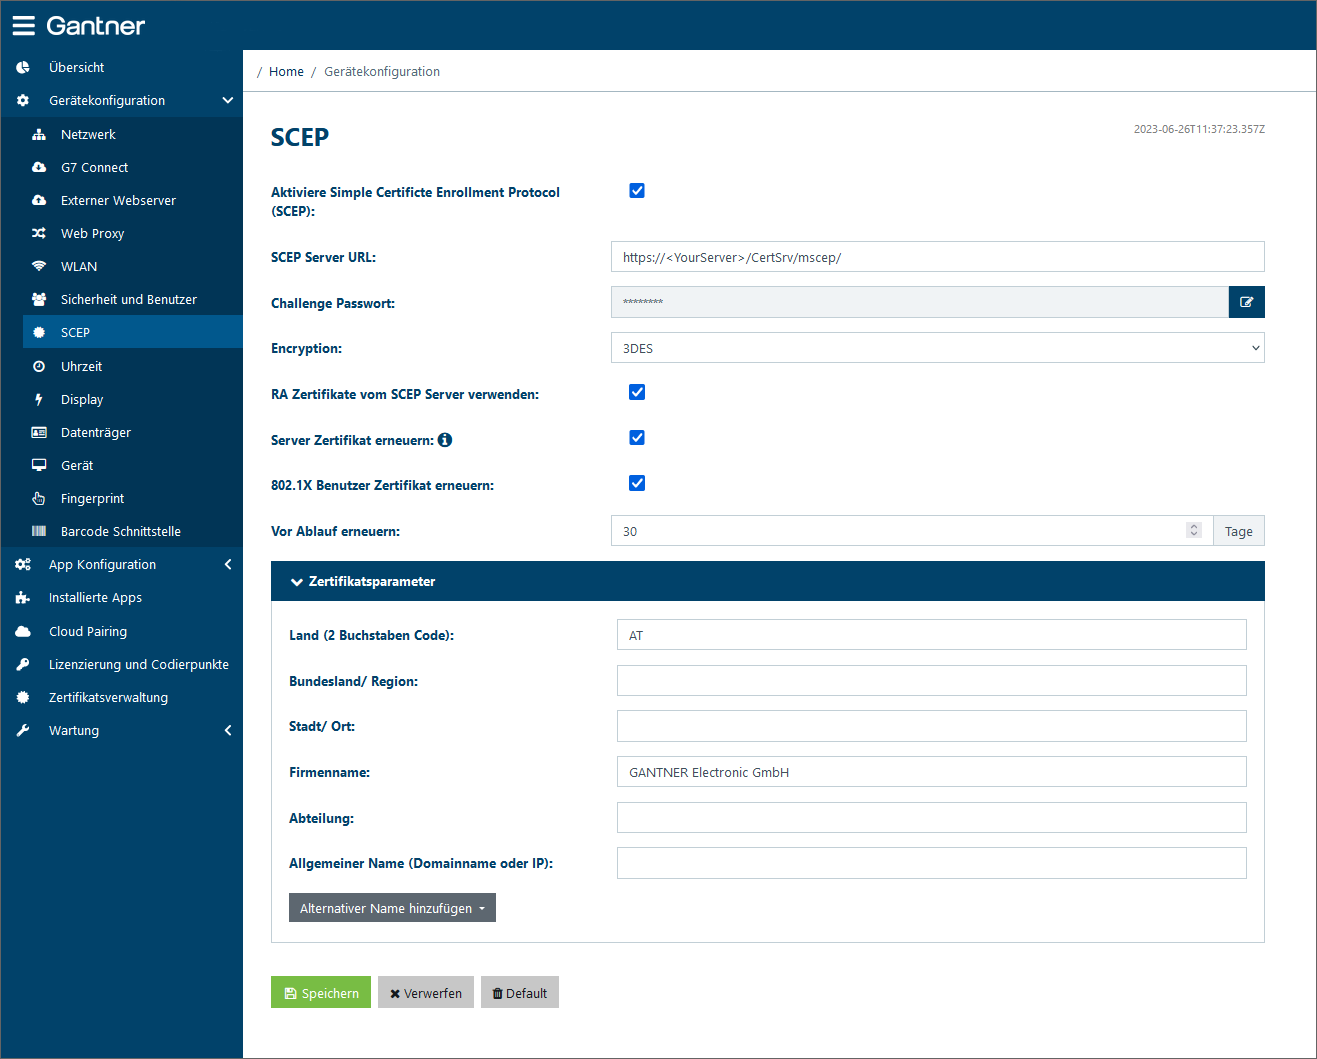Screen dimensions: 1317x1059
Task: Click the Cloud Pairing cloud icon
Action: pos(23,631)
